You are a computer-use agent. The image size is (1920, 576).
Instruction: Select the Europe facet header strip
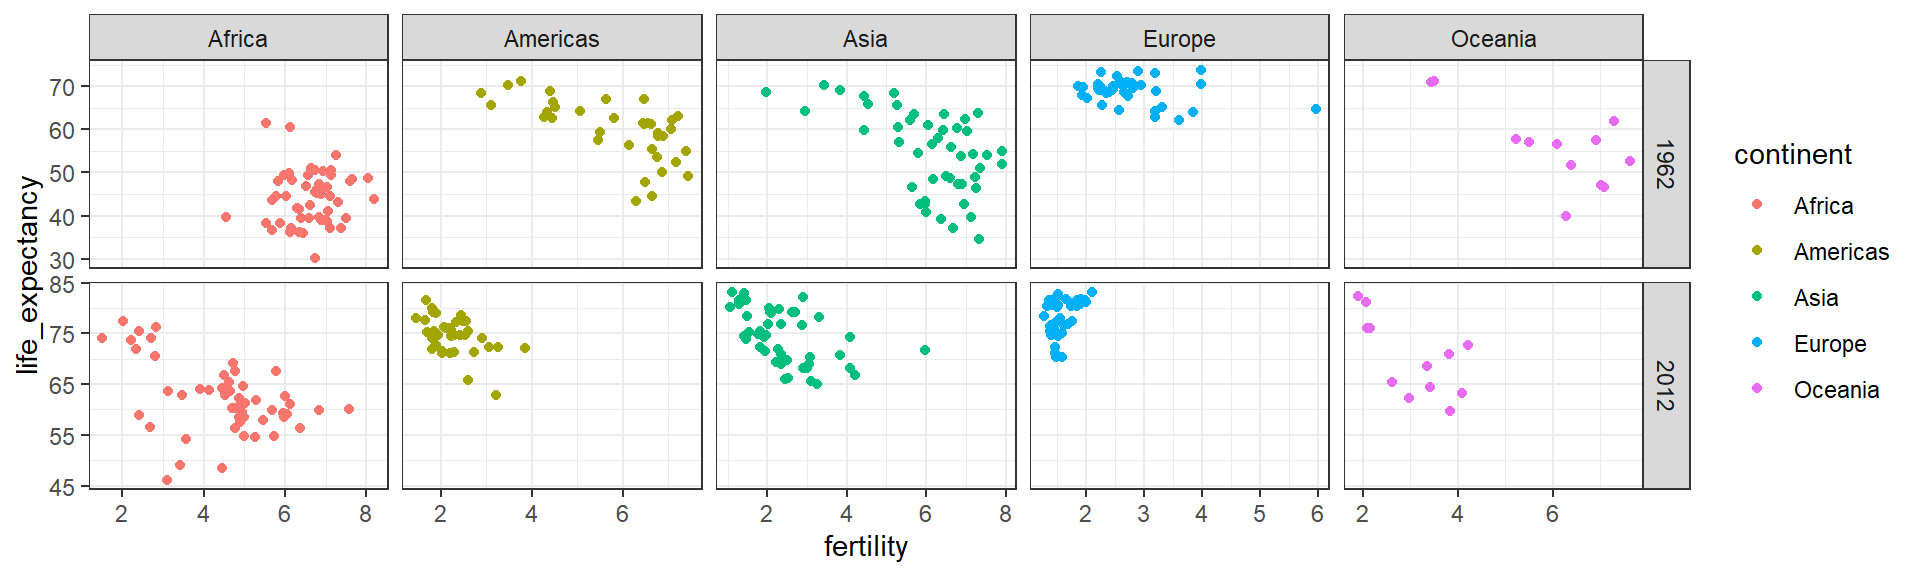(1179, 39)
